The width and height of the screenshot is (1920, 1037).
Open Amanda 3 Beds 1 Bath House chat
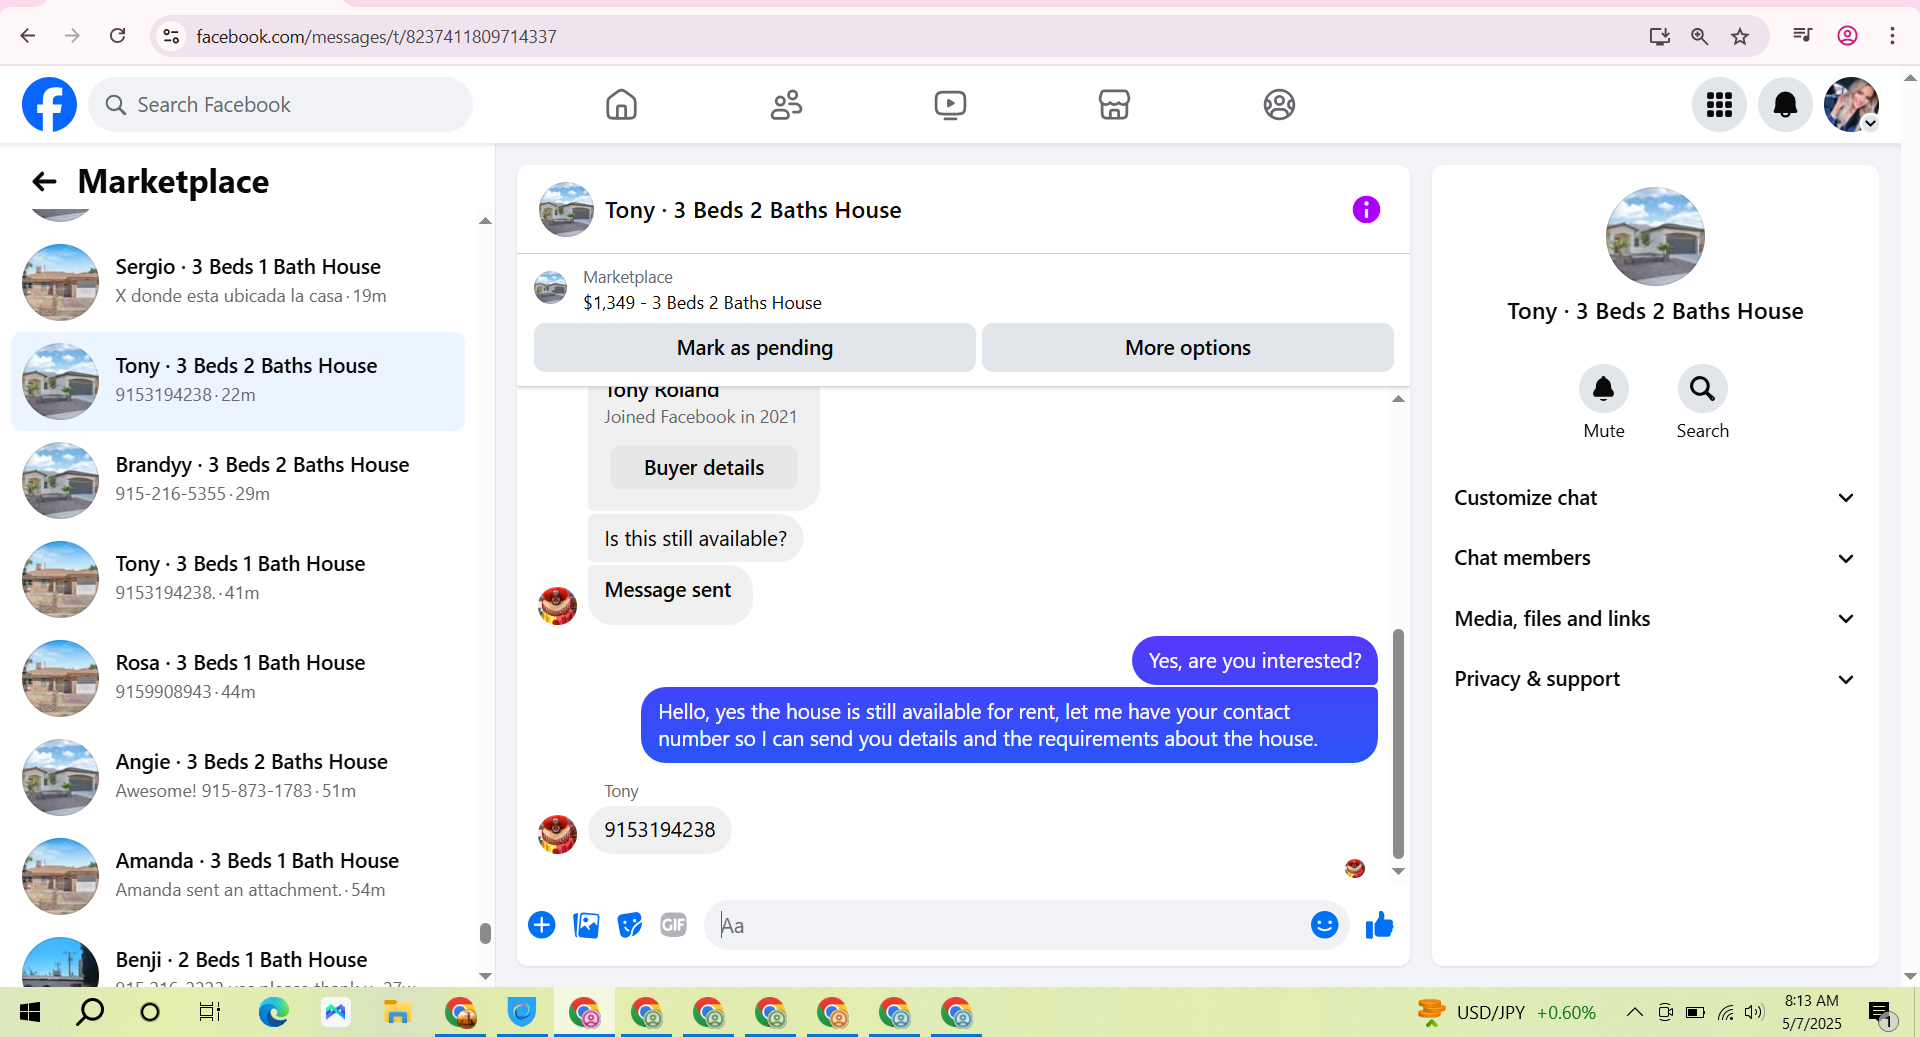(x=238, y=876)
